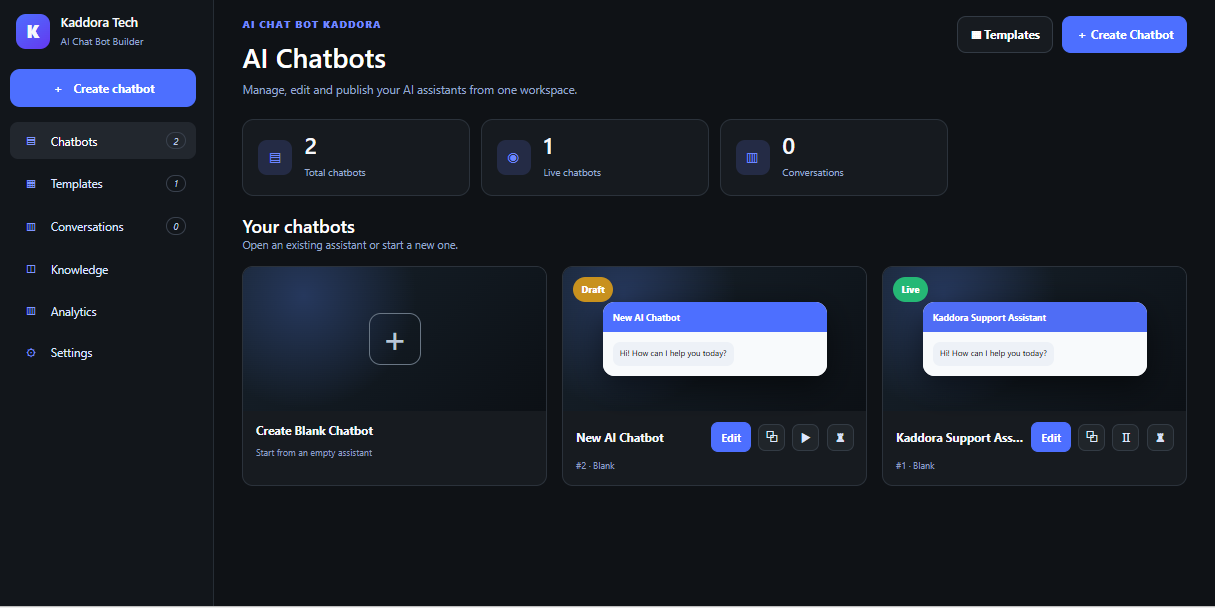The image size is (1215, 608).
Task: Click the Templates count badge showing 1
Action: 176,184
